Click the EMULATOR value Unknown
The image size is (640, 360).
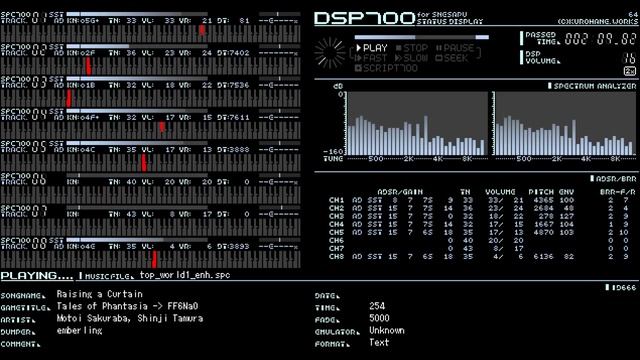pyautogui.click(x=387, y=331)
